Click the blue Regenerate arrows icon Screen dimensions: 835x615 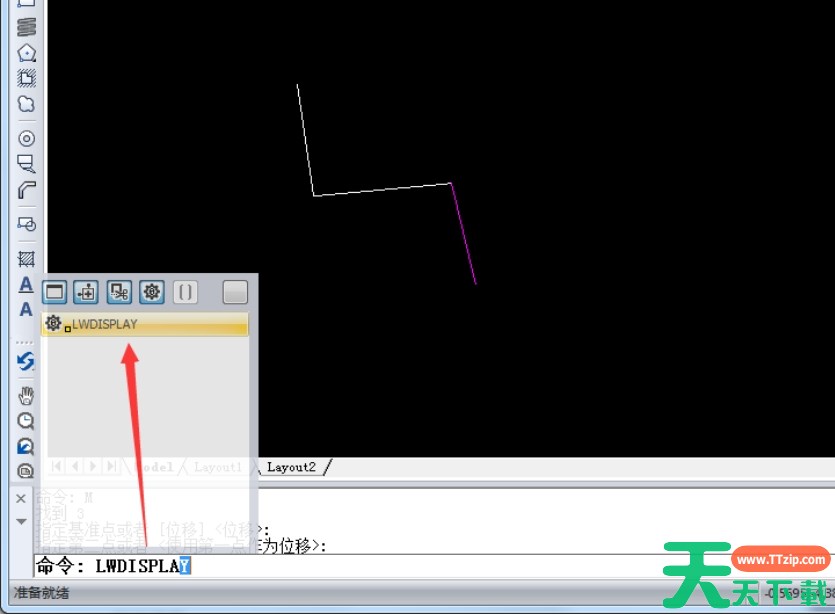(x=26, y=361)
